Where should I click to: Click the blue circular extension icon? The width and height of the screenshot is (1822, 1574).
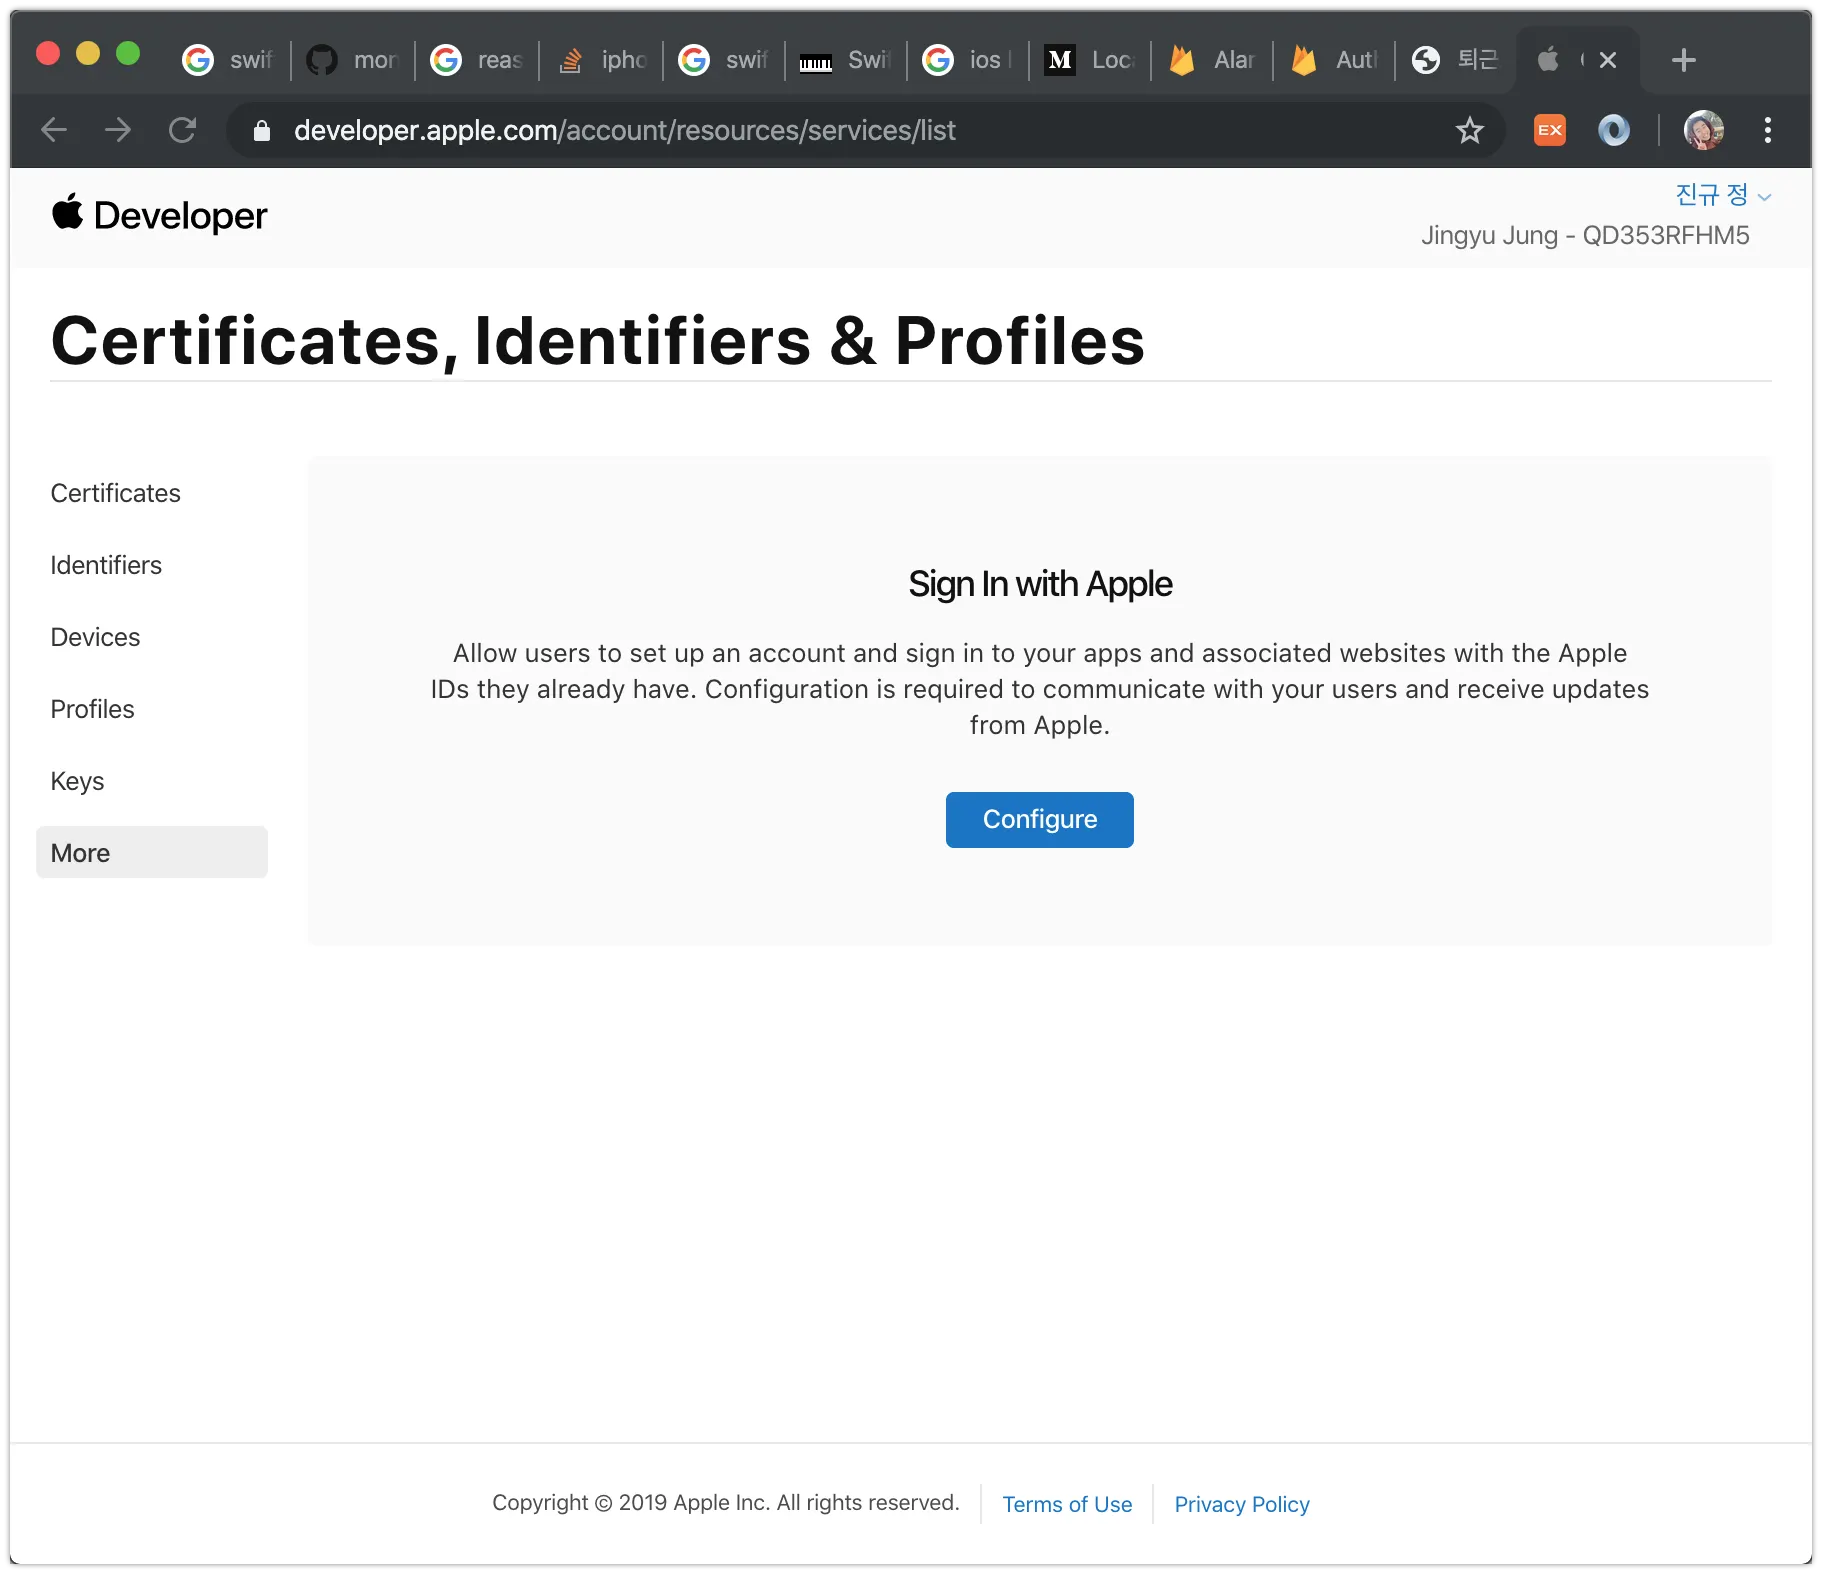coord(1613,130)
